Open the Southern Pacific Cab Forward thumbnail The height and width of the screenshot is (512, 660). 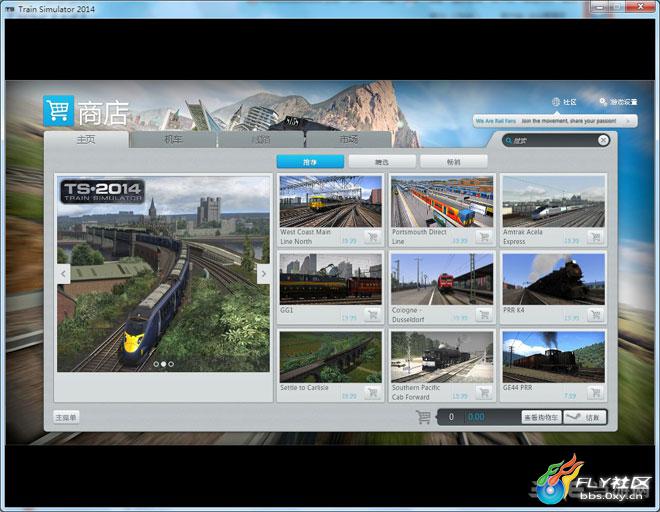click(x=442, y=357)
